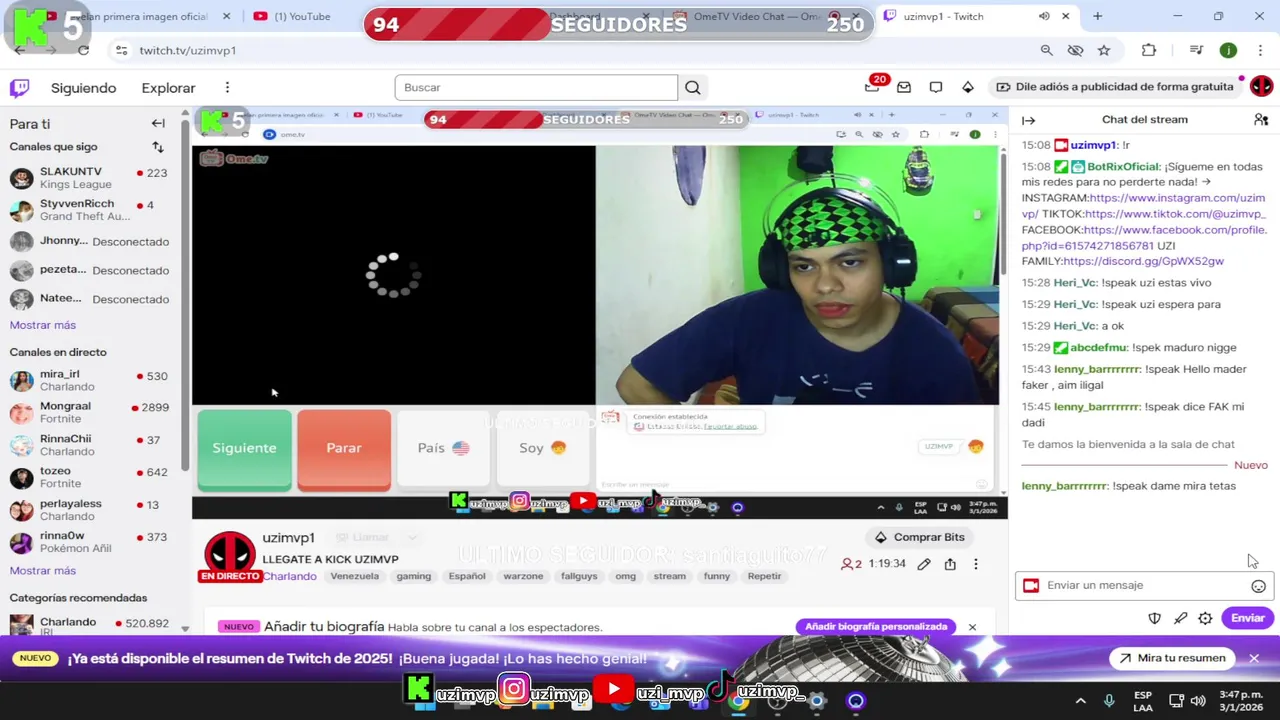
Task: Click the red Parar button in stream
Action: point(344,449)
